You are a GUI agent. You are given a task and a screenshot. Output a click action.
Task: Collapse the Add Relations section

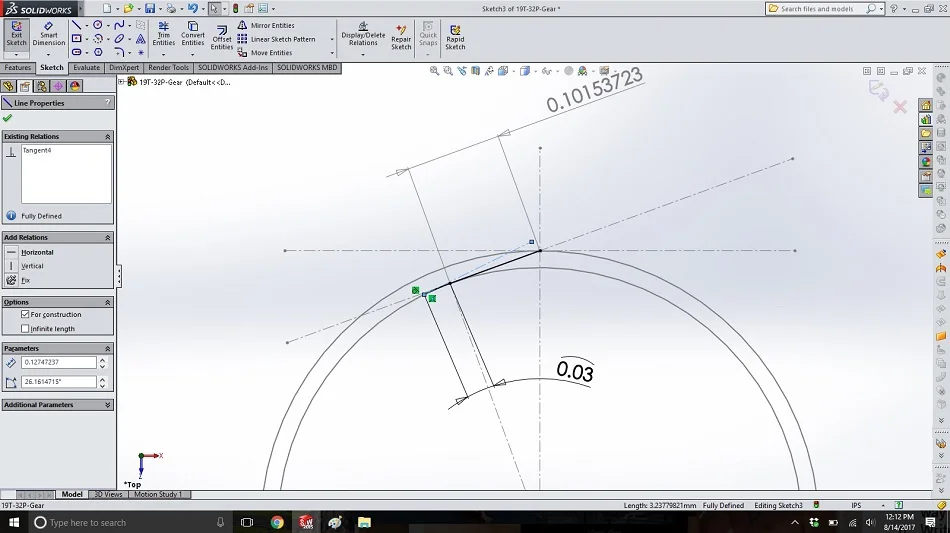click(x=108, y=237)
